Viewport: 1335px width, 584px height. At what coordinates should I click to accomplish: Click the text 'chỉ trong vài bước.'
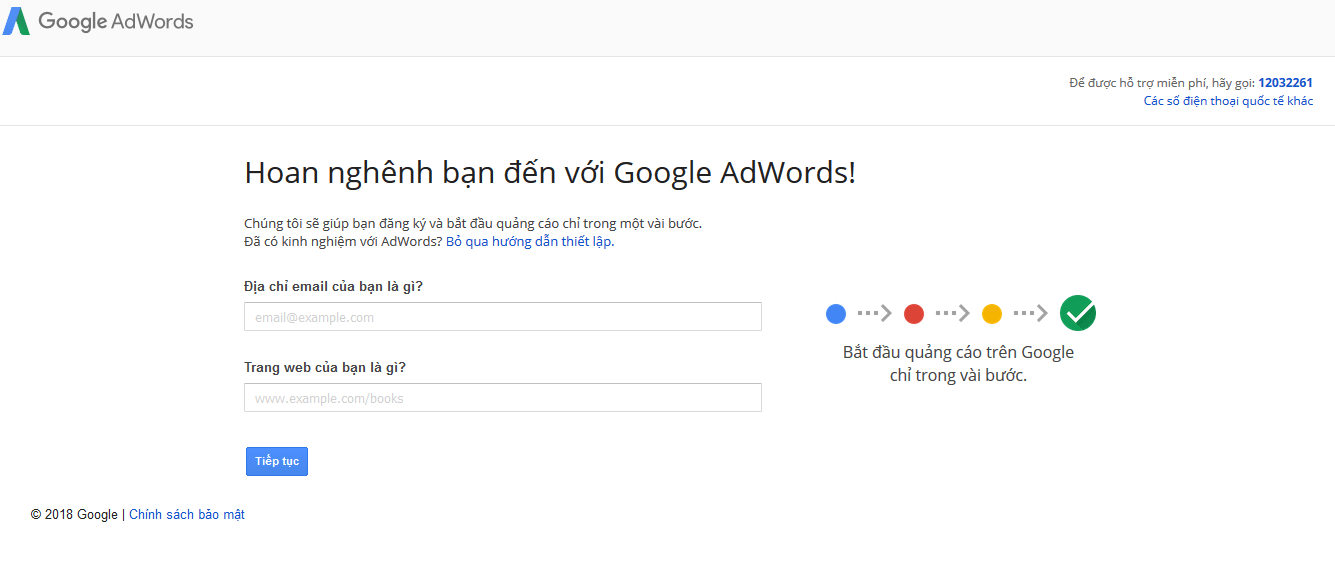958,376
